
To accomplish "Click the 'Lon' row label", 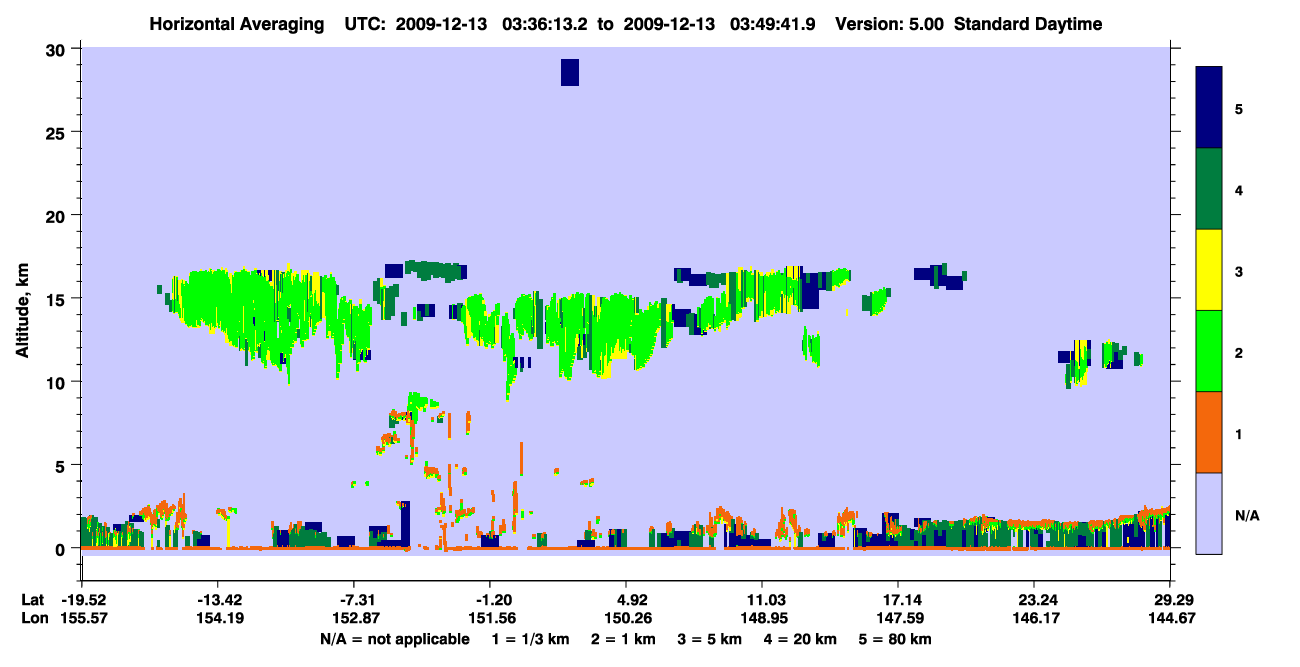I will point(33,618).
